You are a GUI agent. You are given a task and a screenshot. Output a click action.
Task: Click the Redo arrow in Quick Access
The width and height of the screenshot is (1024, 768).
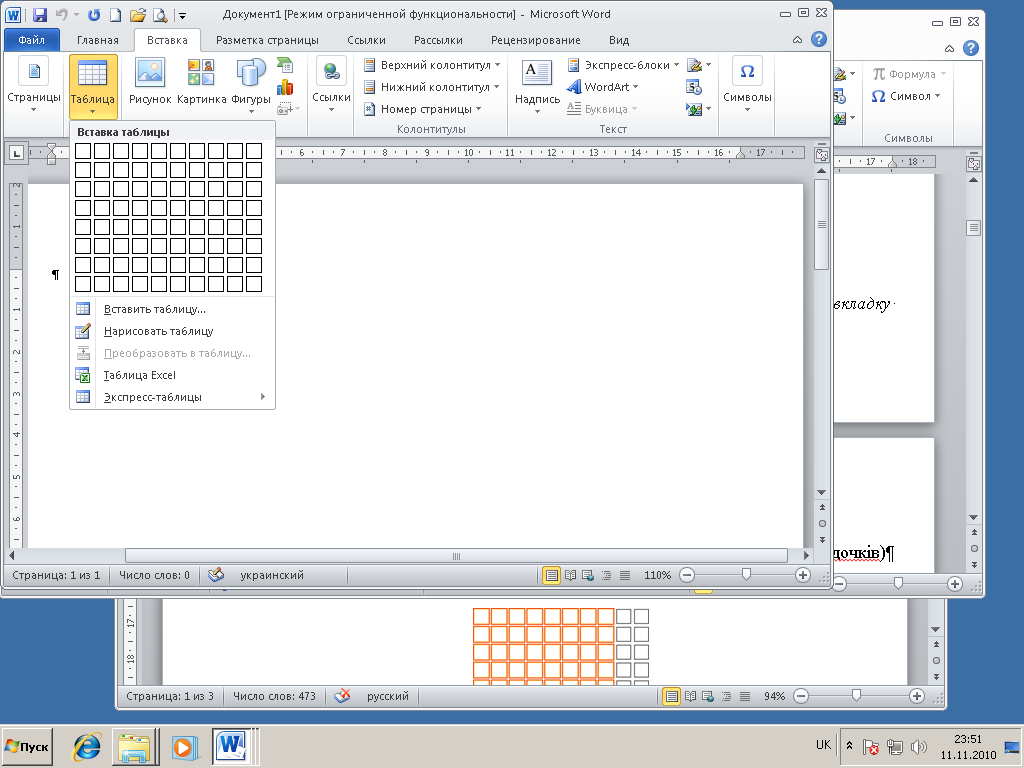click(x=94, y=14)
